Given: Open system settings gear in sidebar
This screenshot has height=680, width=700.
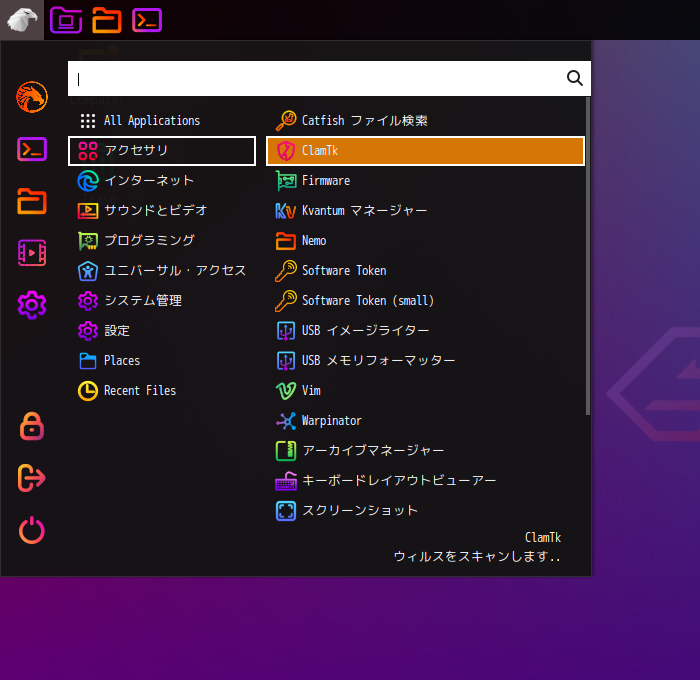Looking at the screenshot, I should pos(32,305).
